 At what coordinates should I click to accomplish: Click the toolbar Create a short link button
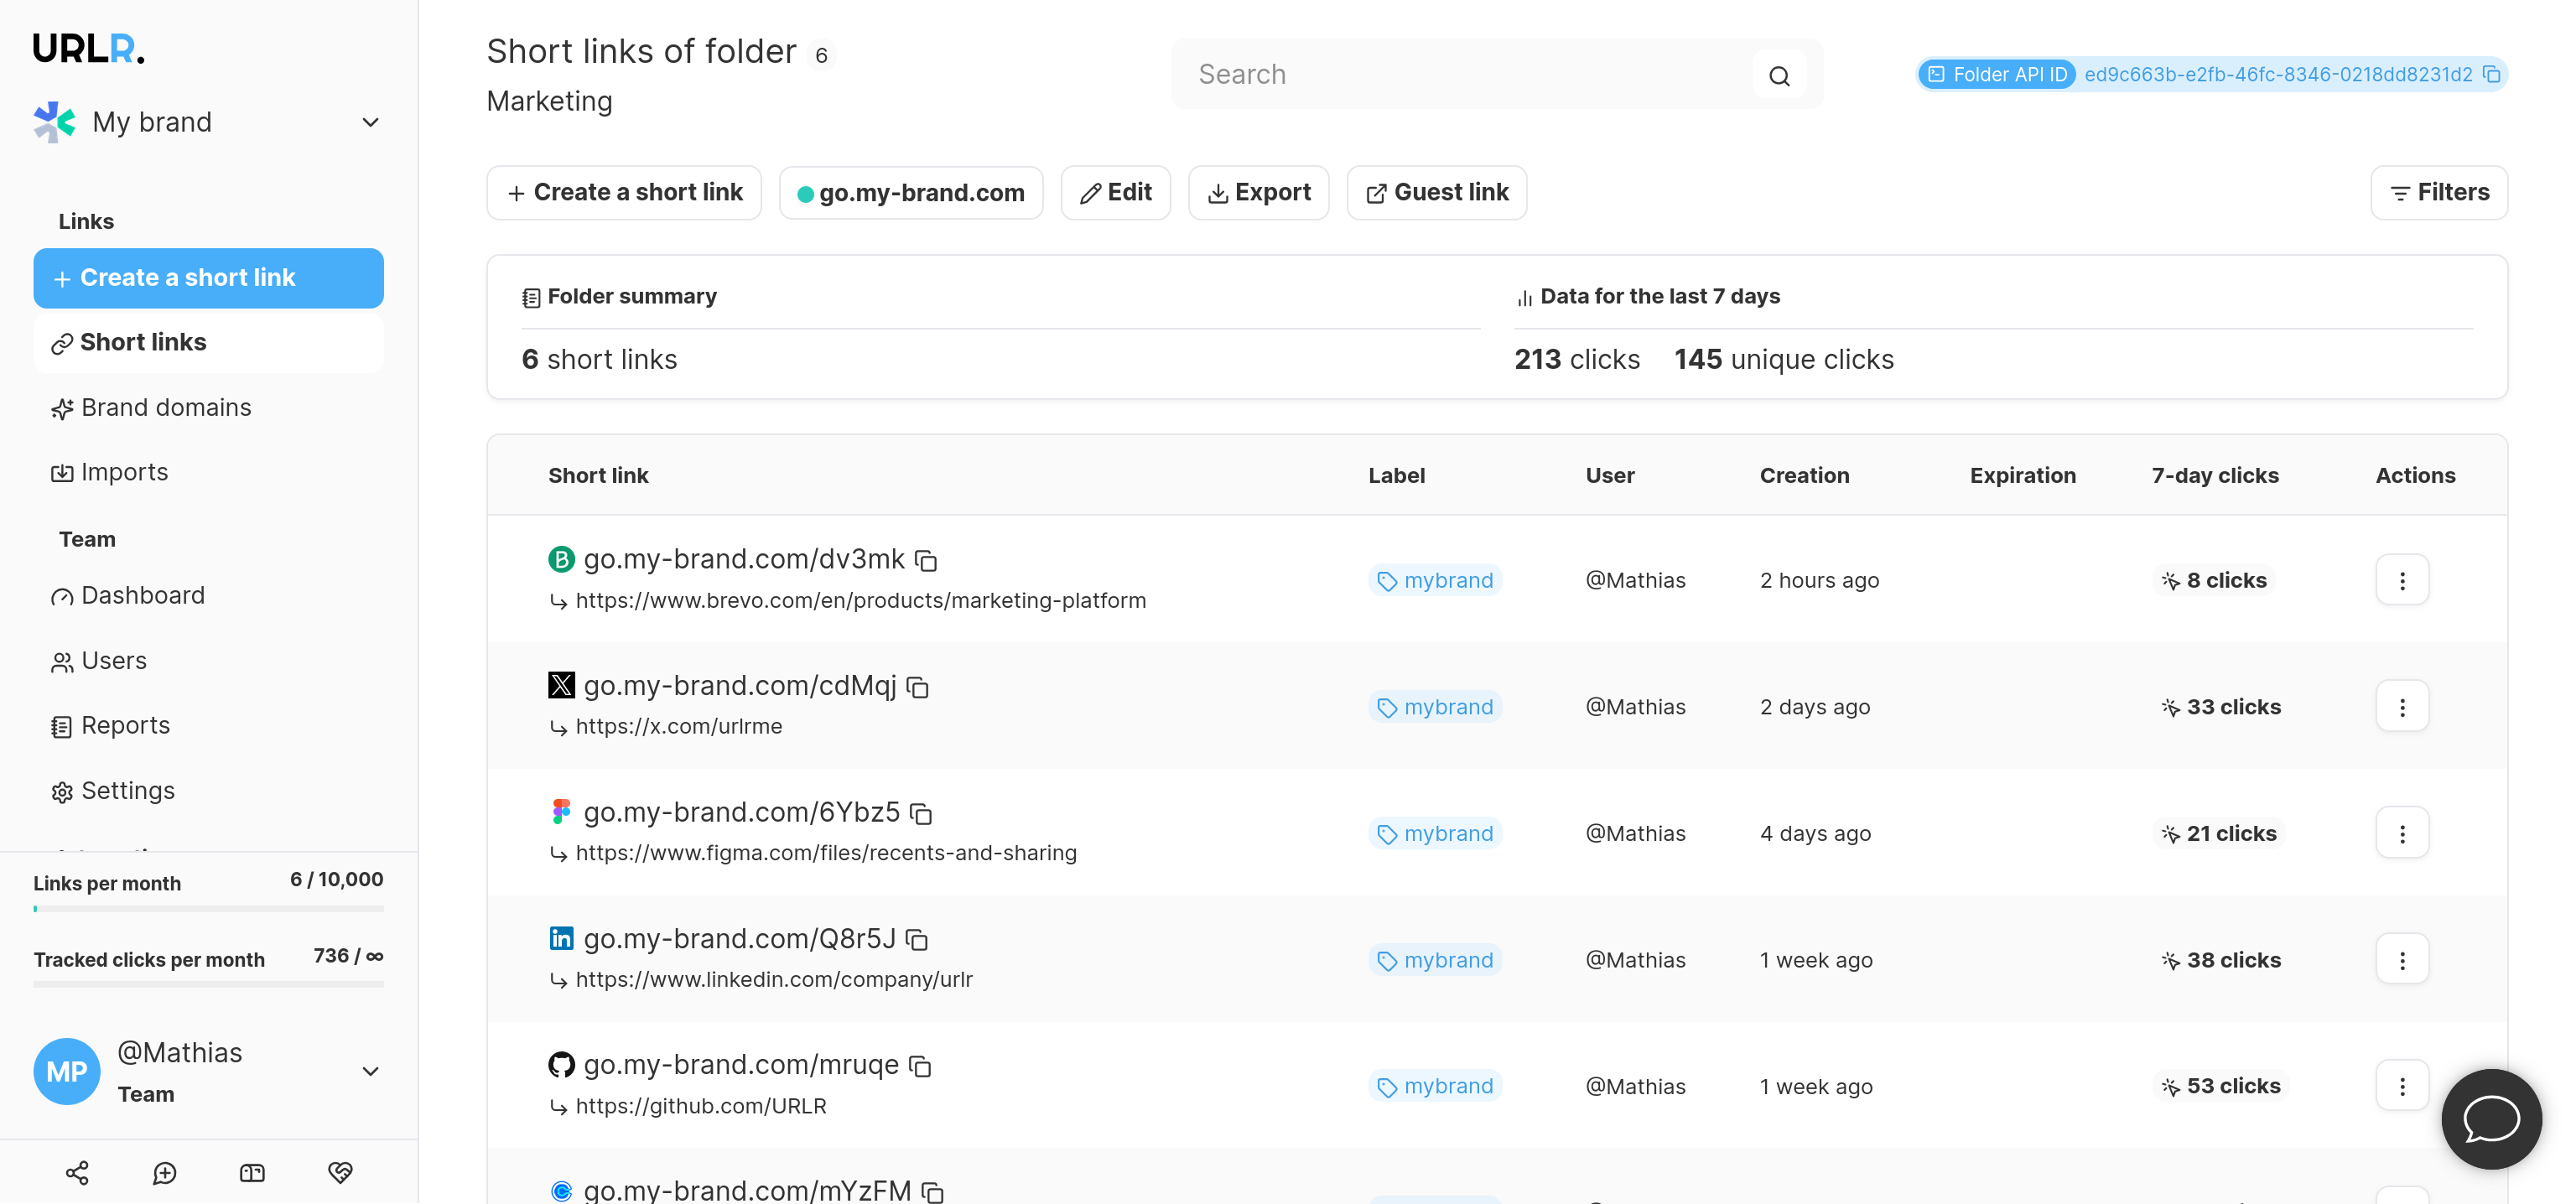tap(624, 193)
